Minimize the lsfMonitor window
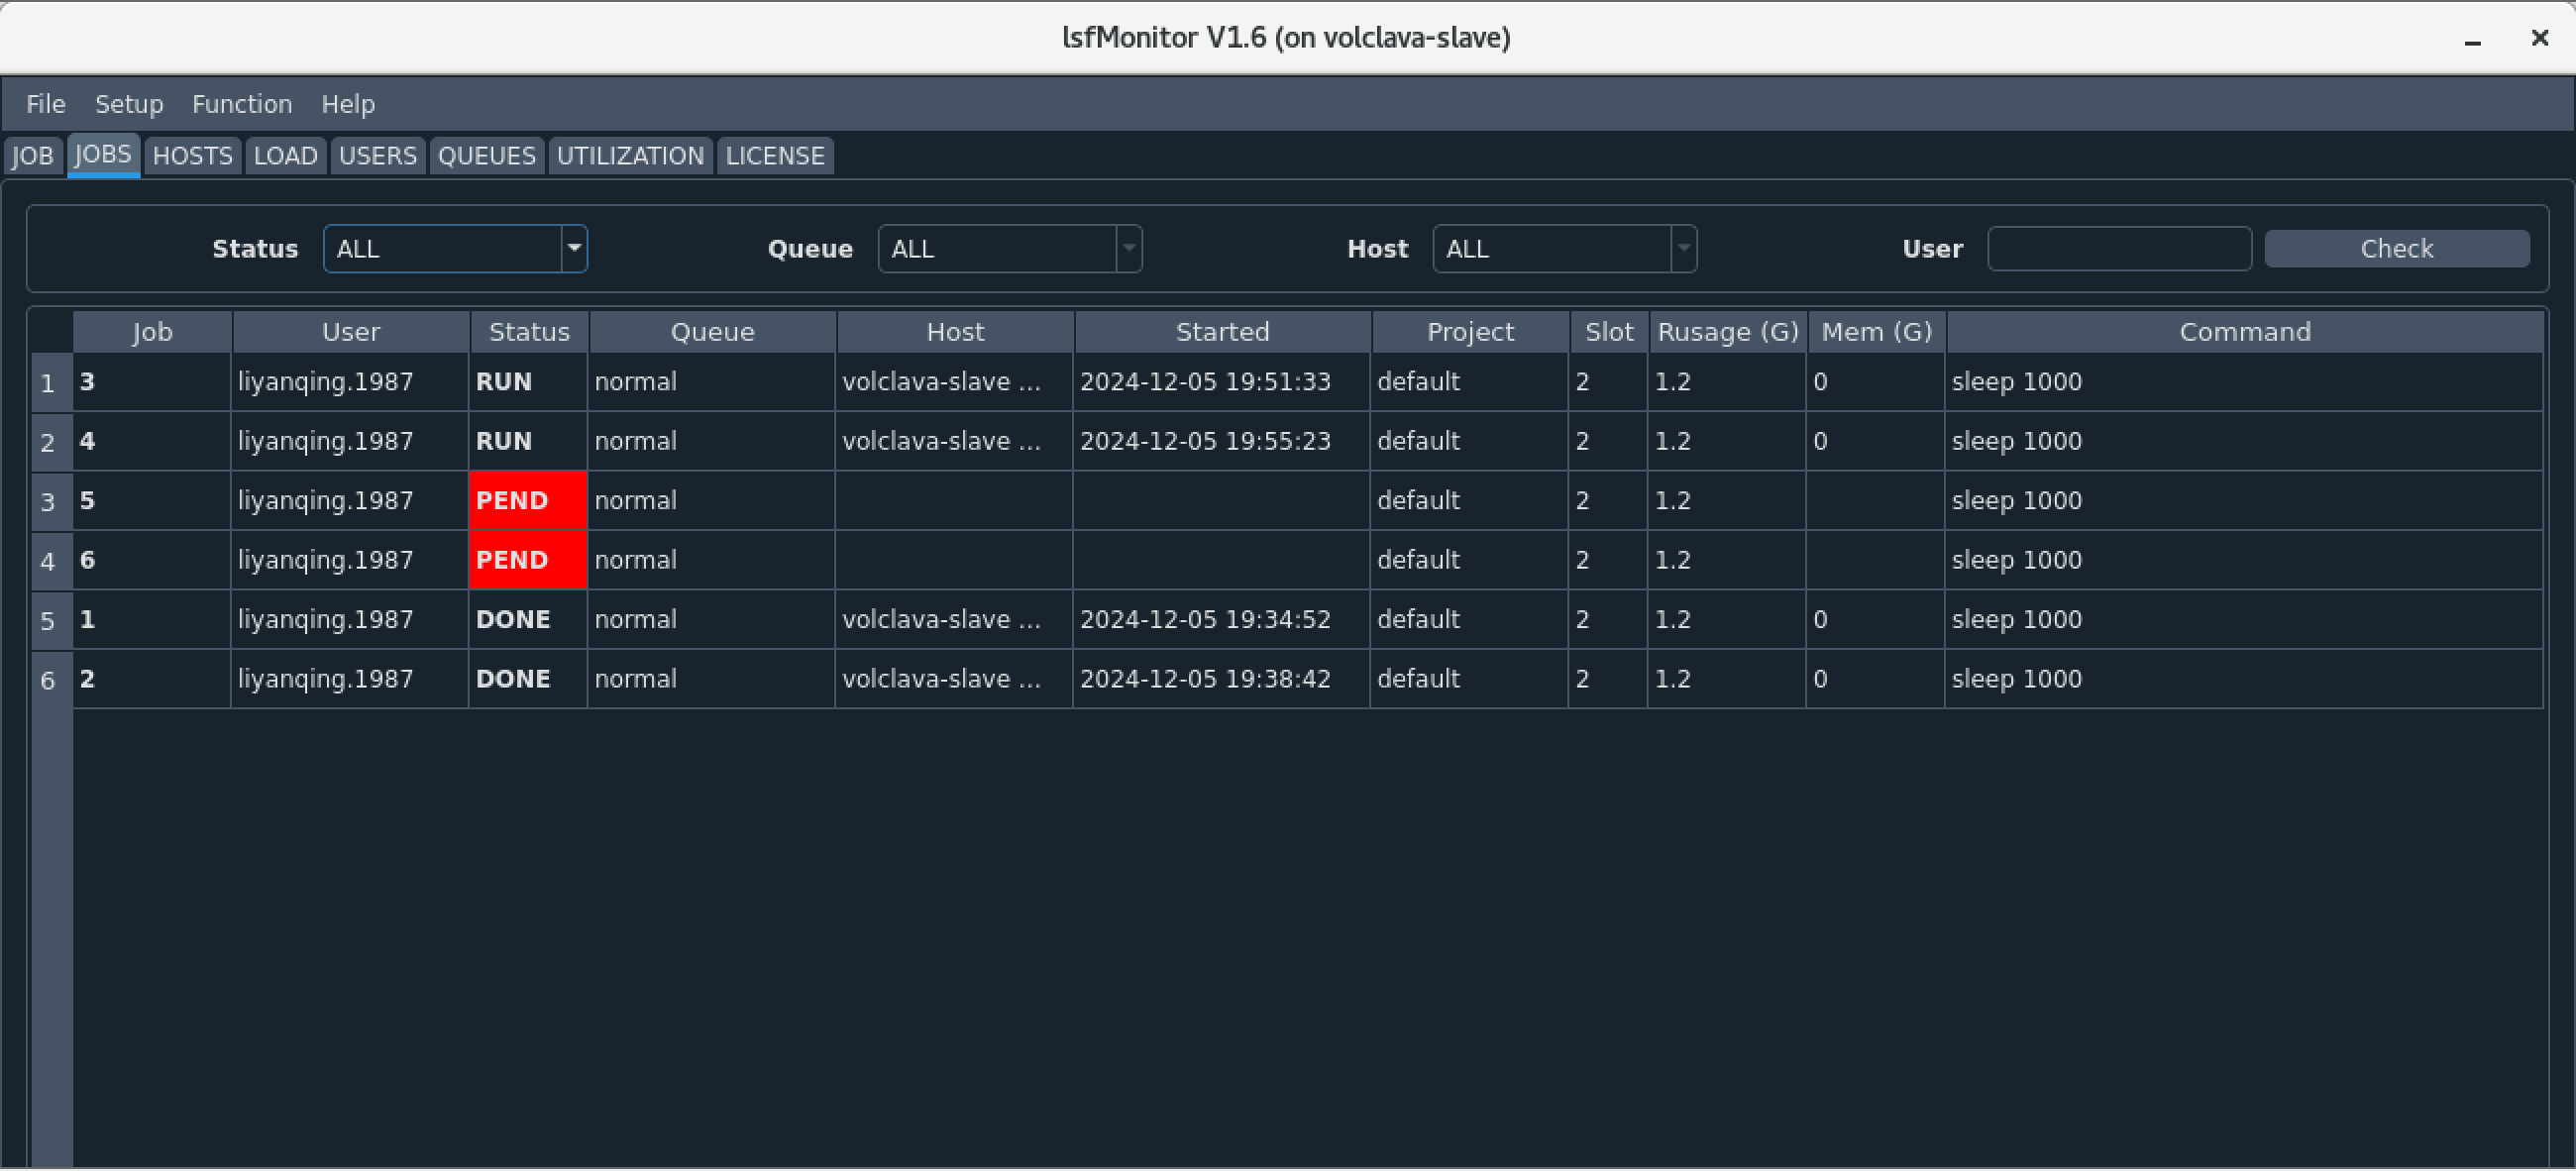Viewport: 2576px width, 1171px height. (x=2472, y=39)
